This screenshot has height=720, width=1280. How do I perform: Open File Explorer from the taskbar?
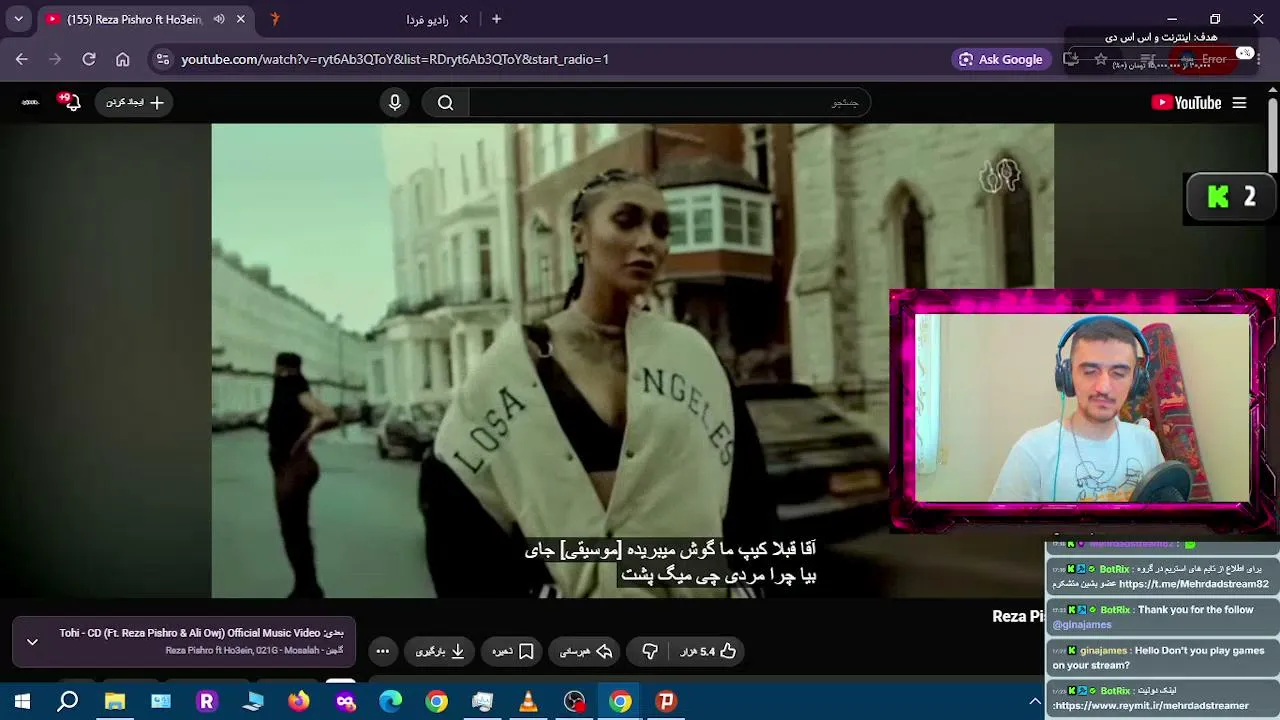pyautogui.click(x=115, y=701)
